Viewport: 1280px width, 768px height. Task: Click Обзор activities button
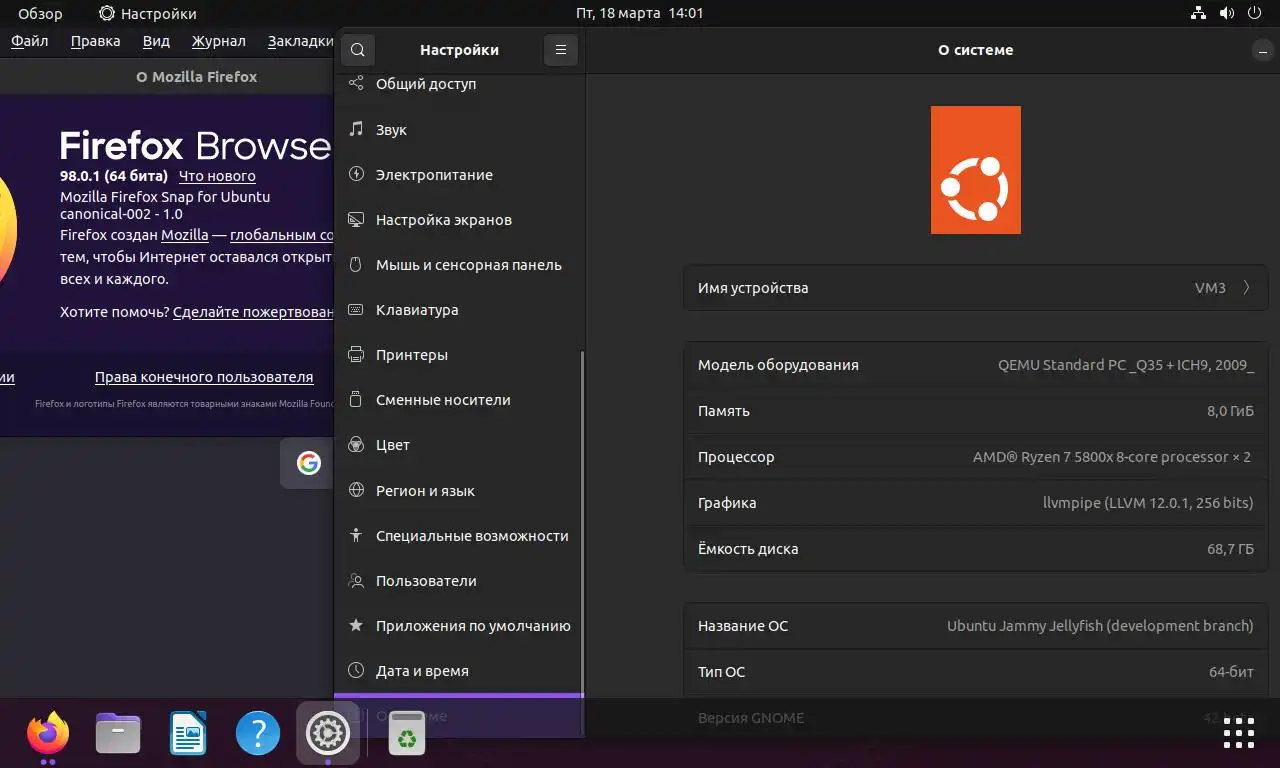[40, 14]
